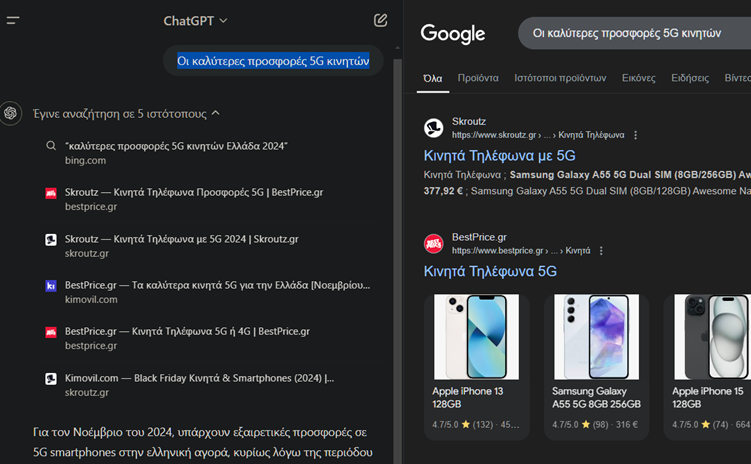Open more options for the BestPrice.gr result
Image resolution: width=751 pixels, height=464 pixels.
coord(601,251)
